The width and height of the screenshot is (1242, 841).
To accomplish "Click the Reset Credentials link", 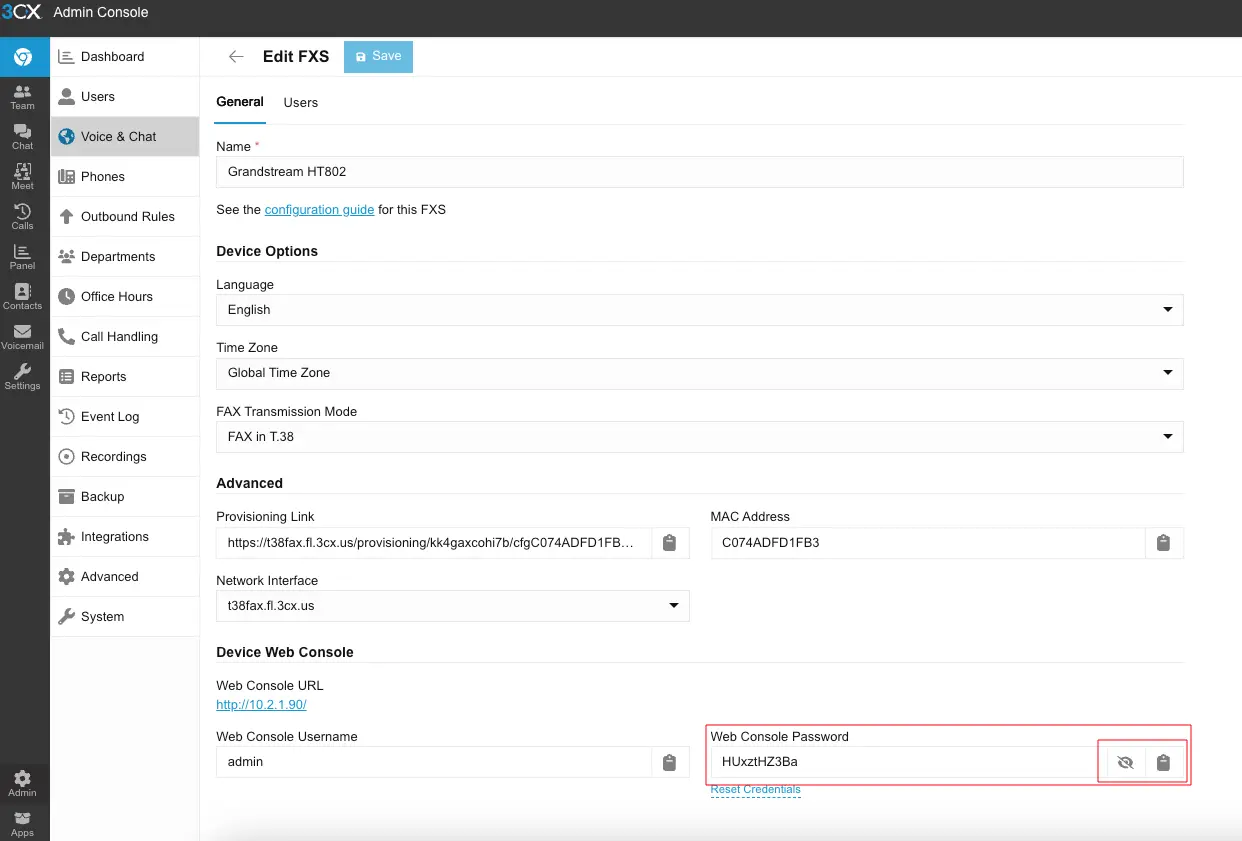I will click(x=755, y=790).
